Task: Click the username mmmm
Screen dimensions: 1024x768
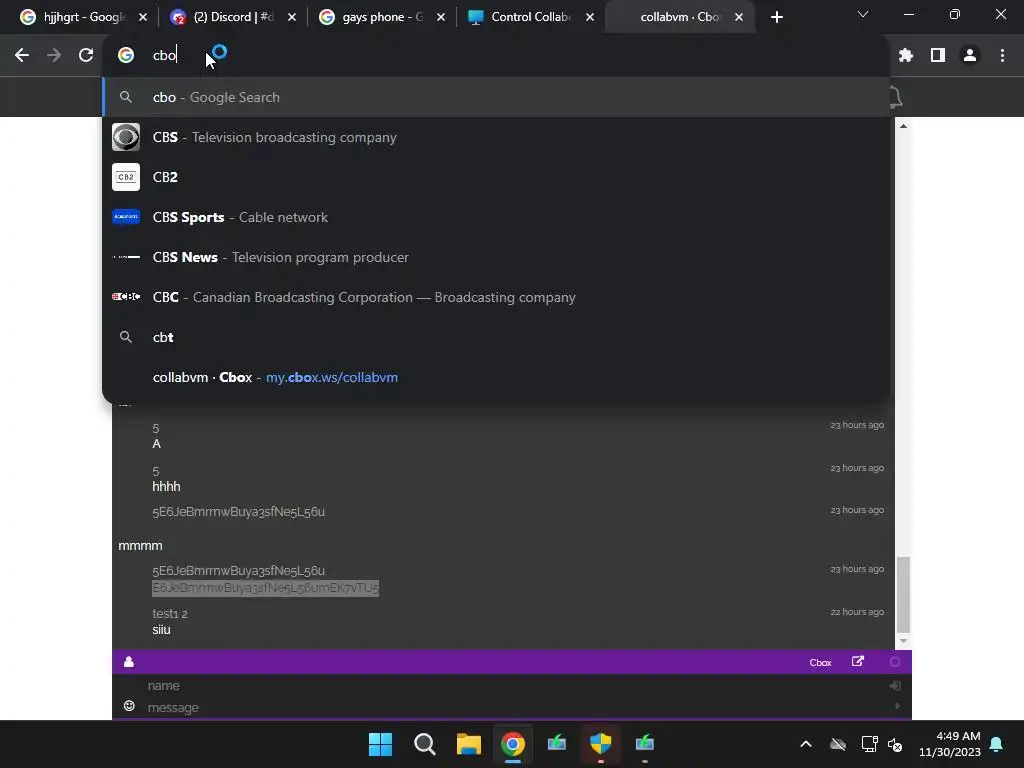Action: (x=140, y=545)
